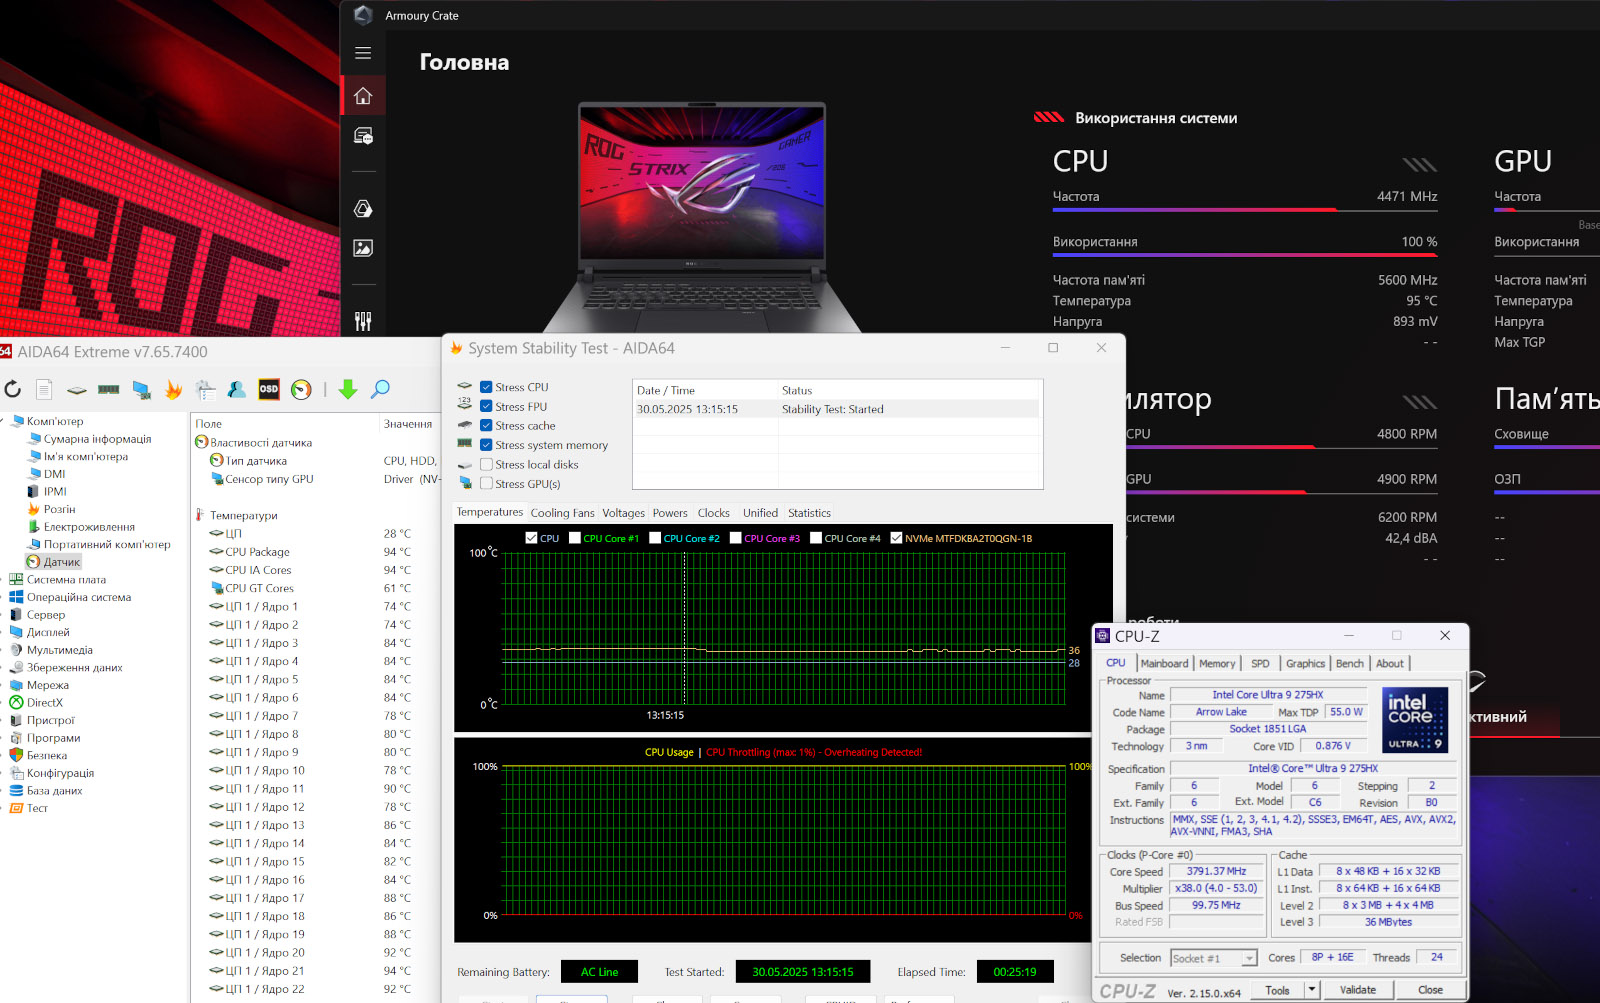This screenshot has width=1600, height=1003.
Task: Click the Tools button in CPU-Z
Action: pyautogui.click(x=1277, y=990)
